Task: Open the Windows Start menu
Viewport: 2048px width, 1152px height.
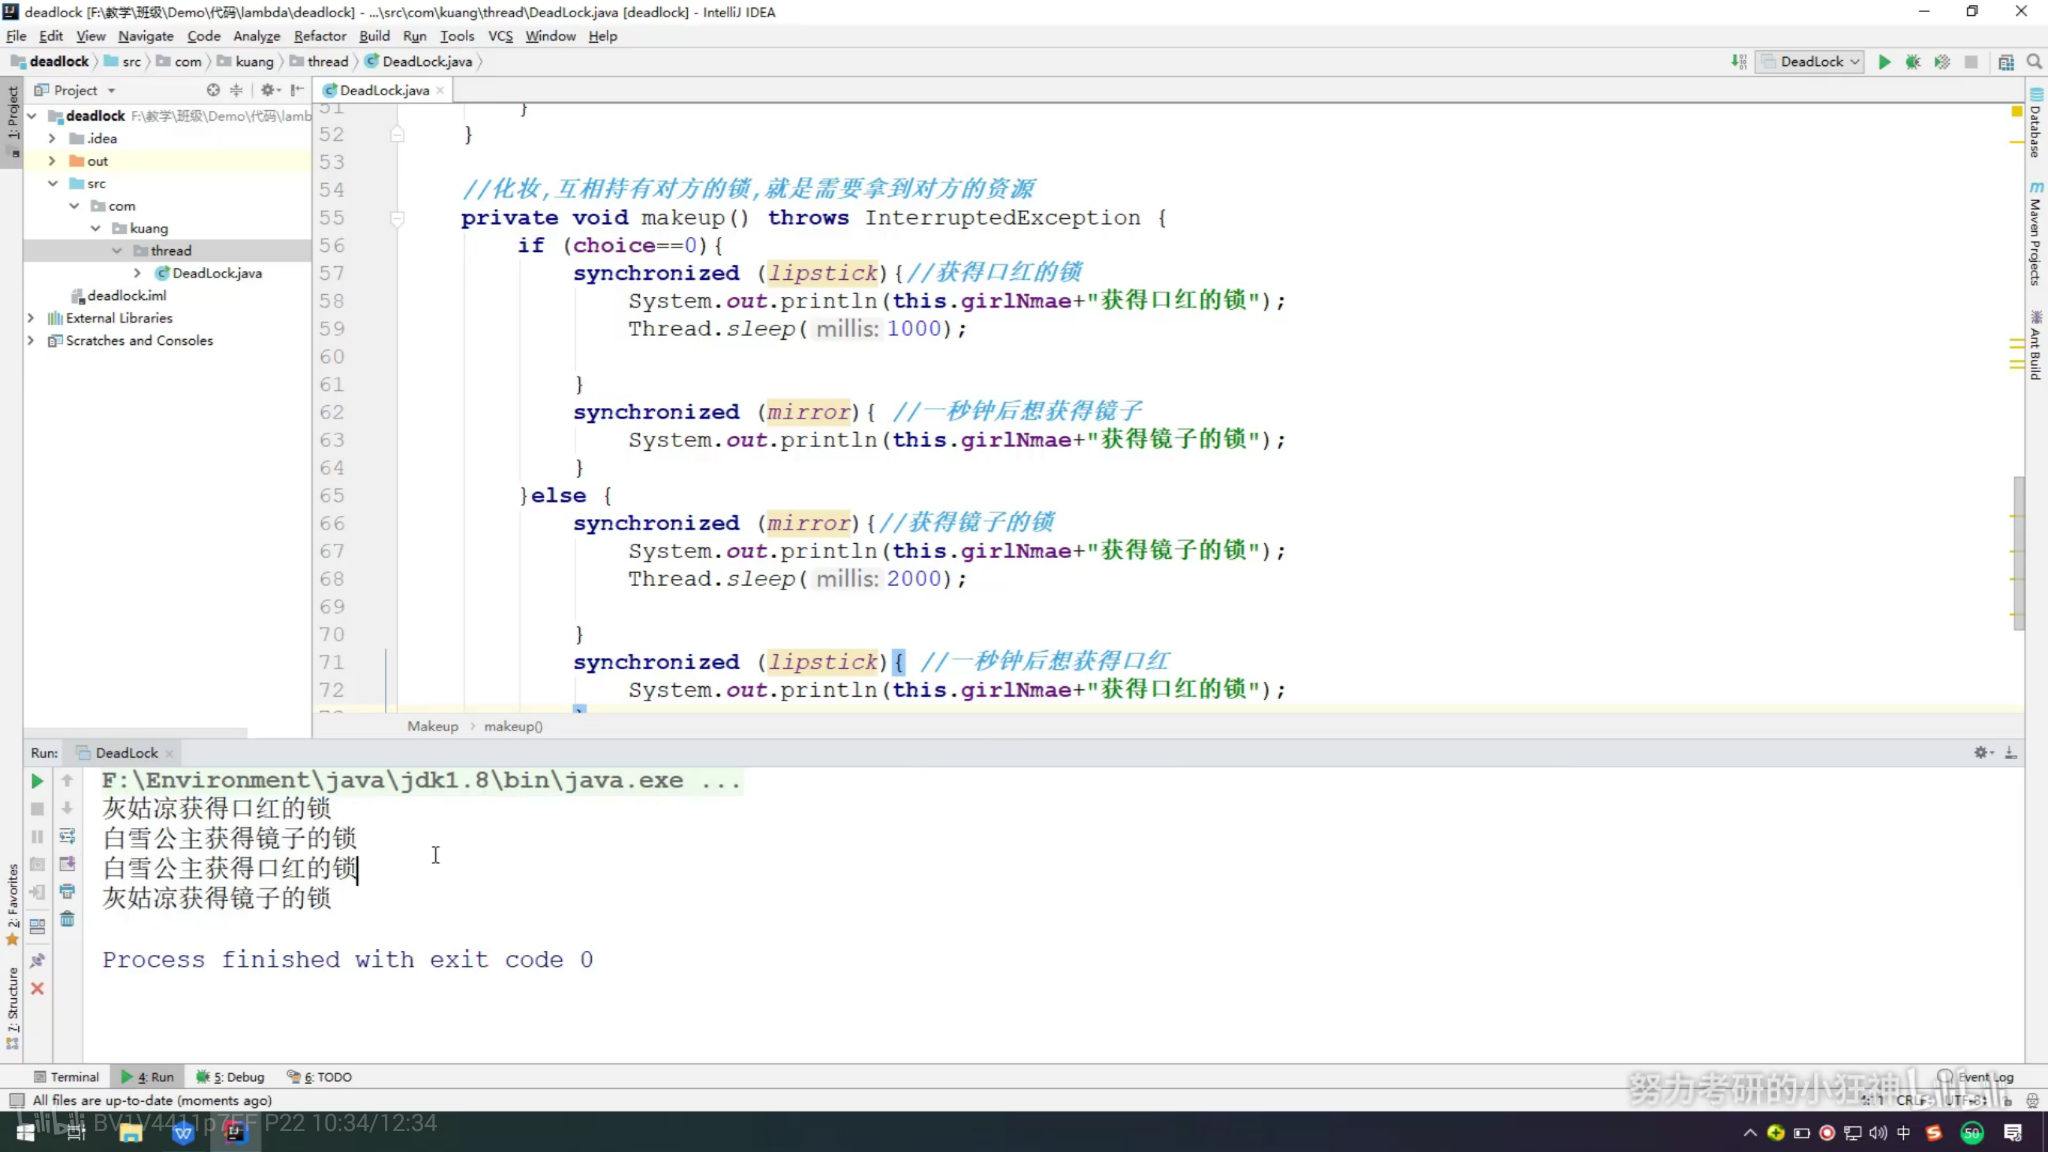Action: 25,1132
